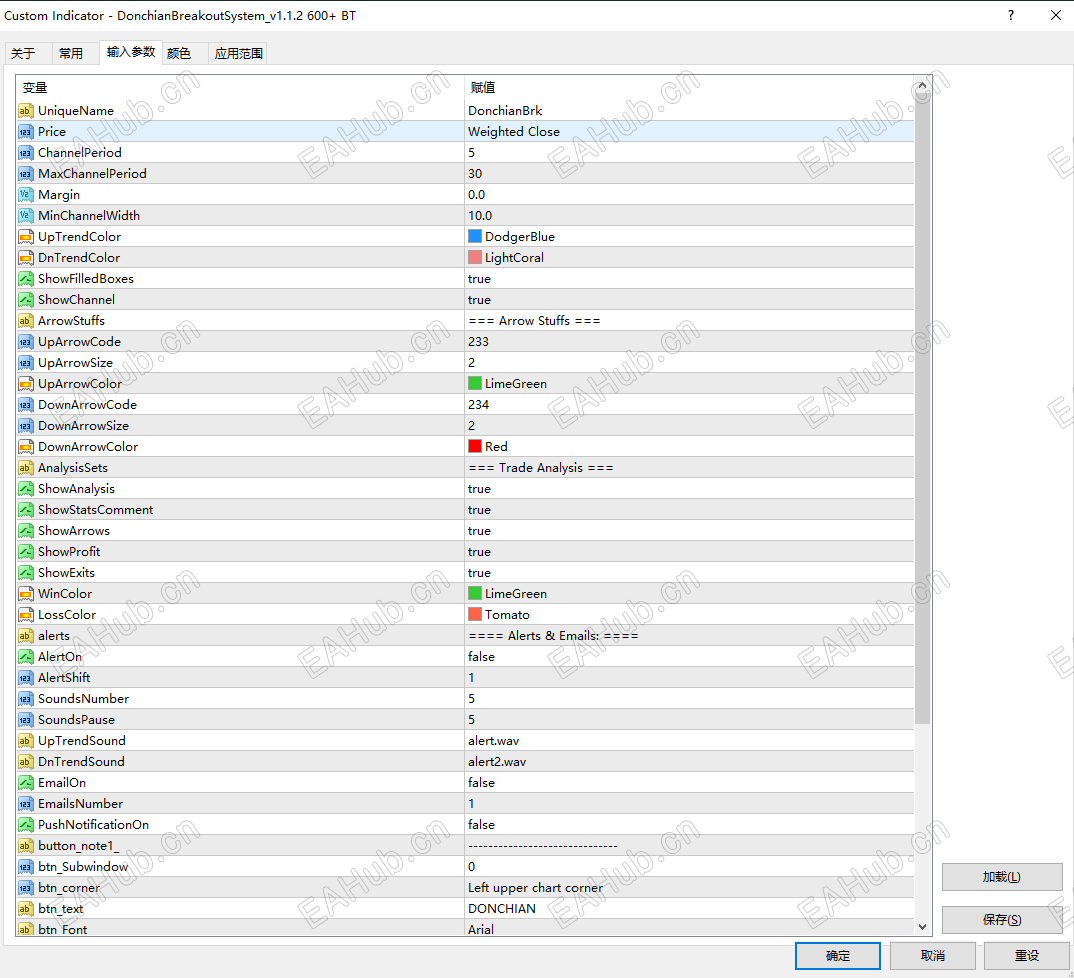Image resolution: width=1074 pixels, height=978 pixels.
Task: Click the scrollbar down arrow of the parameter list
Action: 923,927
